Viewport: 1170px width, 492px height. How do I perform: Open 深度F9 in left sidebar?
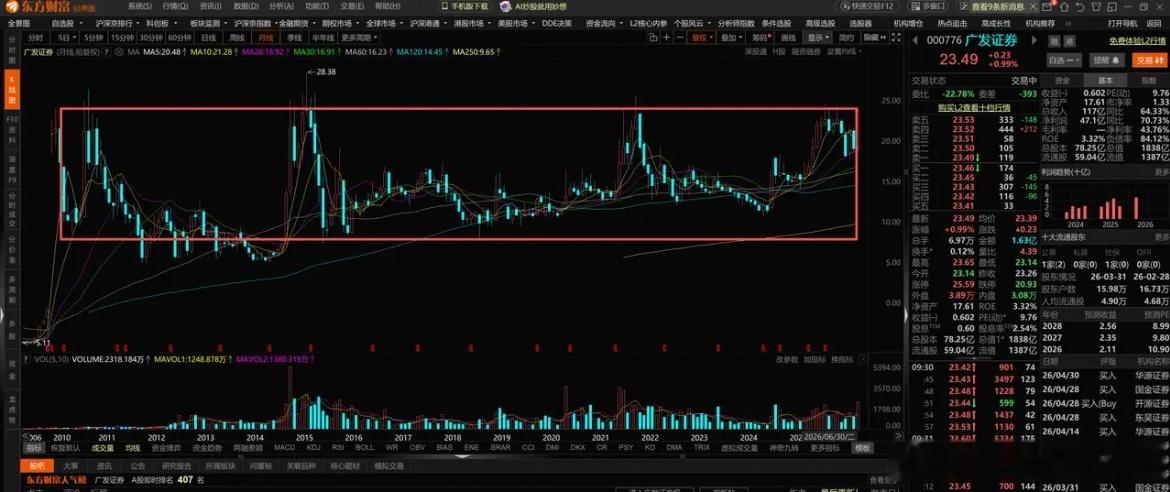coord(12,169)
